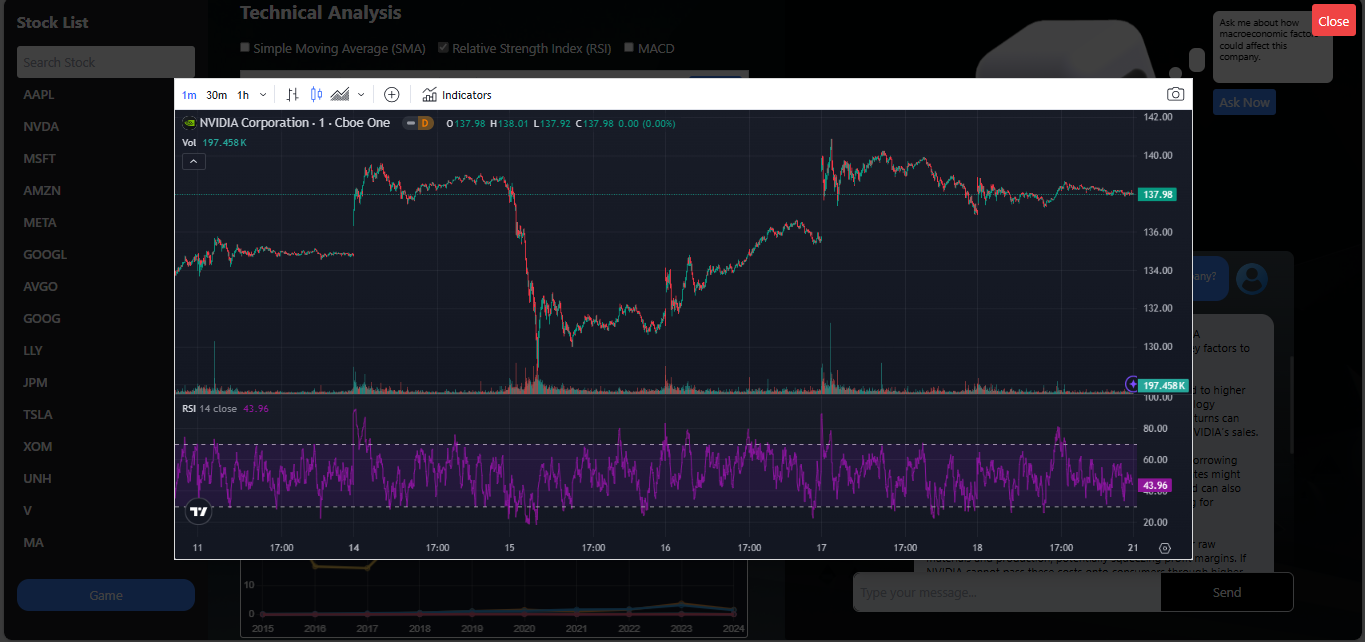Click the 137.98 current price tag
1365x642 pixels.
pyautogui.click(x=1158, y=194)
